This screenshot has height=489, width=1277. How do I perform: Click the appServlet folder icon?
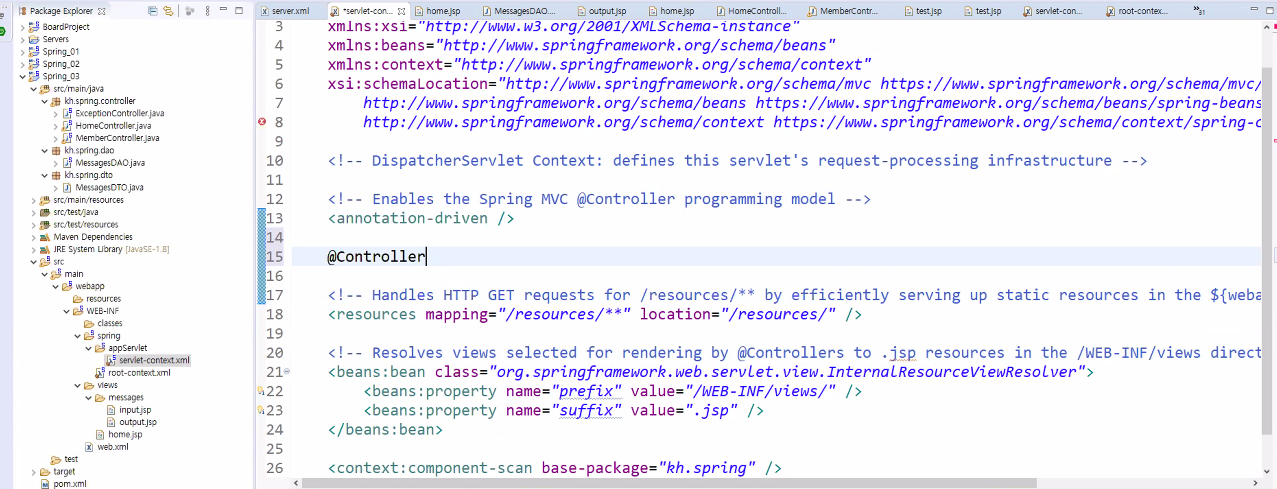click(x=101, y=348)
